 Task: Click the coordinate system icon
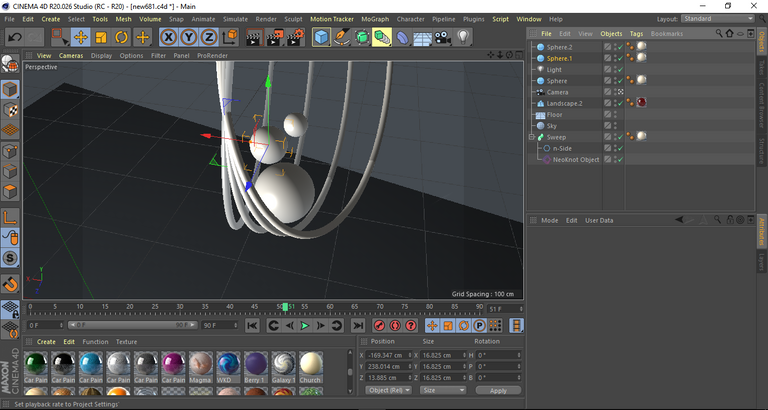(x=230, y=37)
